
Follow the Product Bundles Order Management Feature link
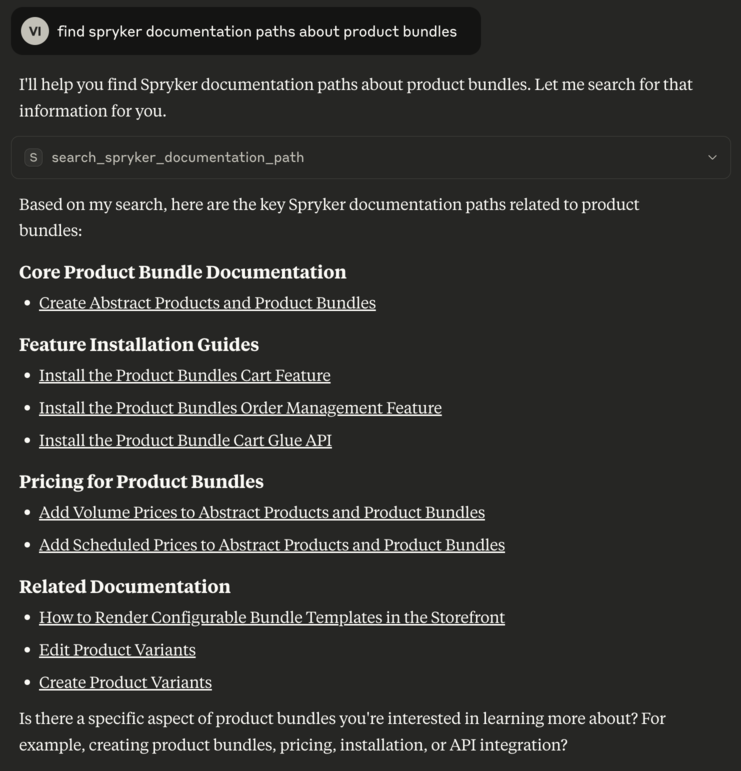point(240,408)
